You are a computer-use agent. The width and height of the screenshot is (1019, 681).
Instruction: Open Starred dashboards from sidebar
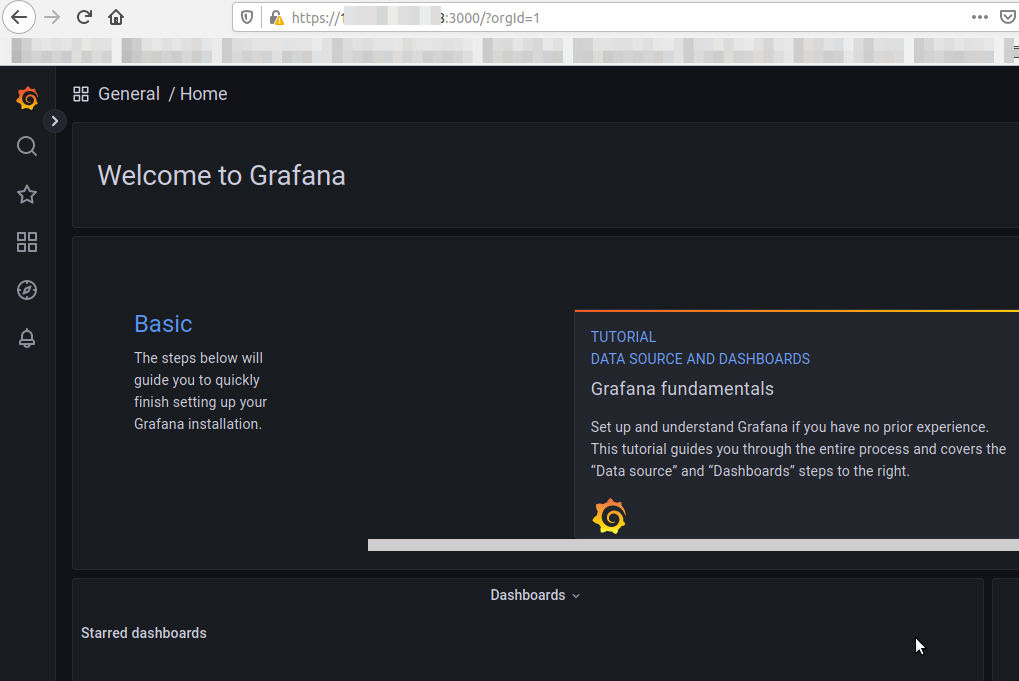click(x=27, y=195)
